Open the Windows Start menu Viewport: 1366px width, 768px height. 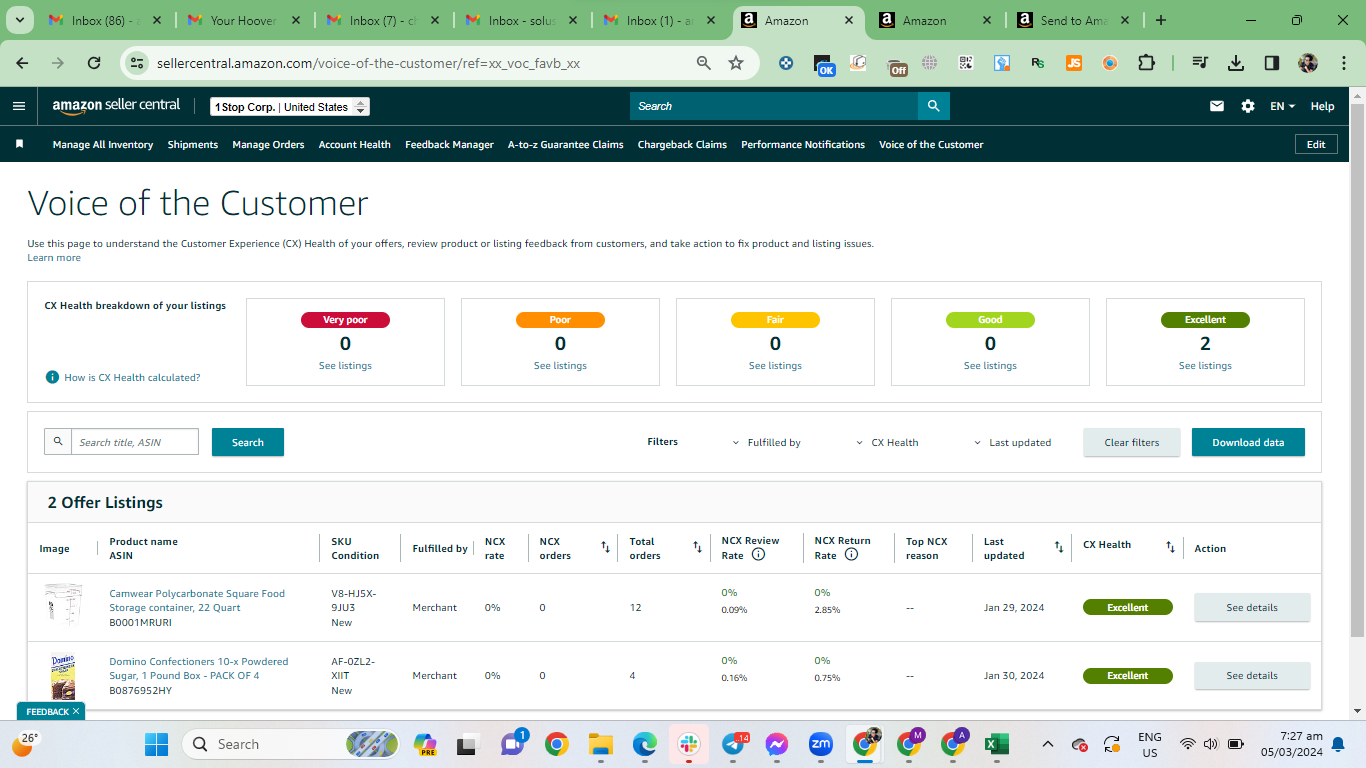[157, 744]
